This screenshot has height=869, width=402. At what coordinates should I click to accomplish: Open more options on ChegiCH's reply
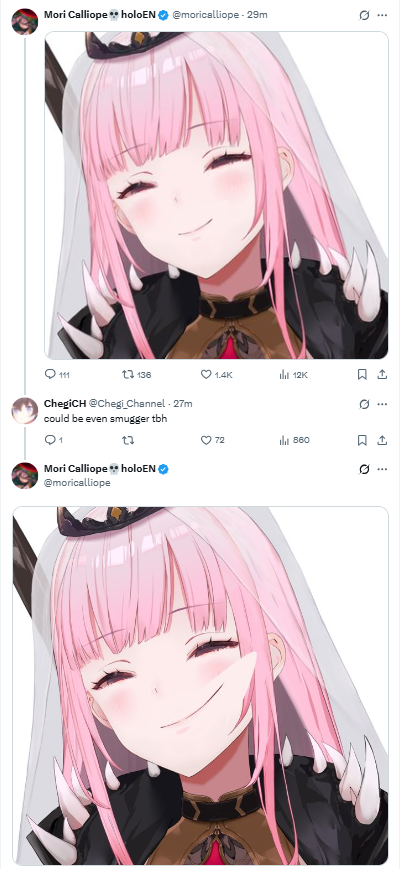click(x=382, y=404)
